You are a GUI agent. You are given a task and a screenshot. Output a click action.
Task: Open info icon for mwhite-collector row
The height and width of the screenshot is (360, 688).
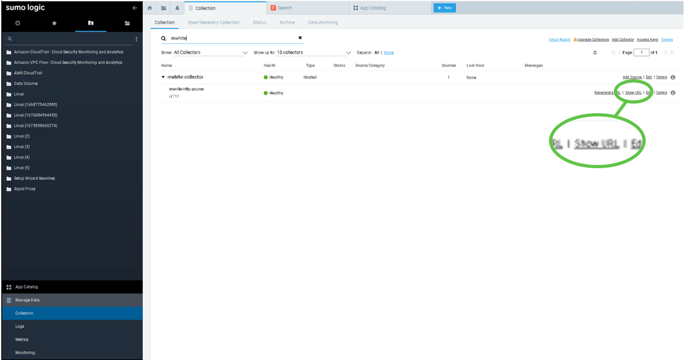673,77
